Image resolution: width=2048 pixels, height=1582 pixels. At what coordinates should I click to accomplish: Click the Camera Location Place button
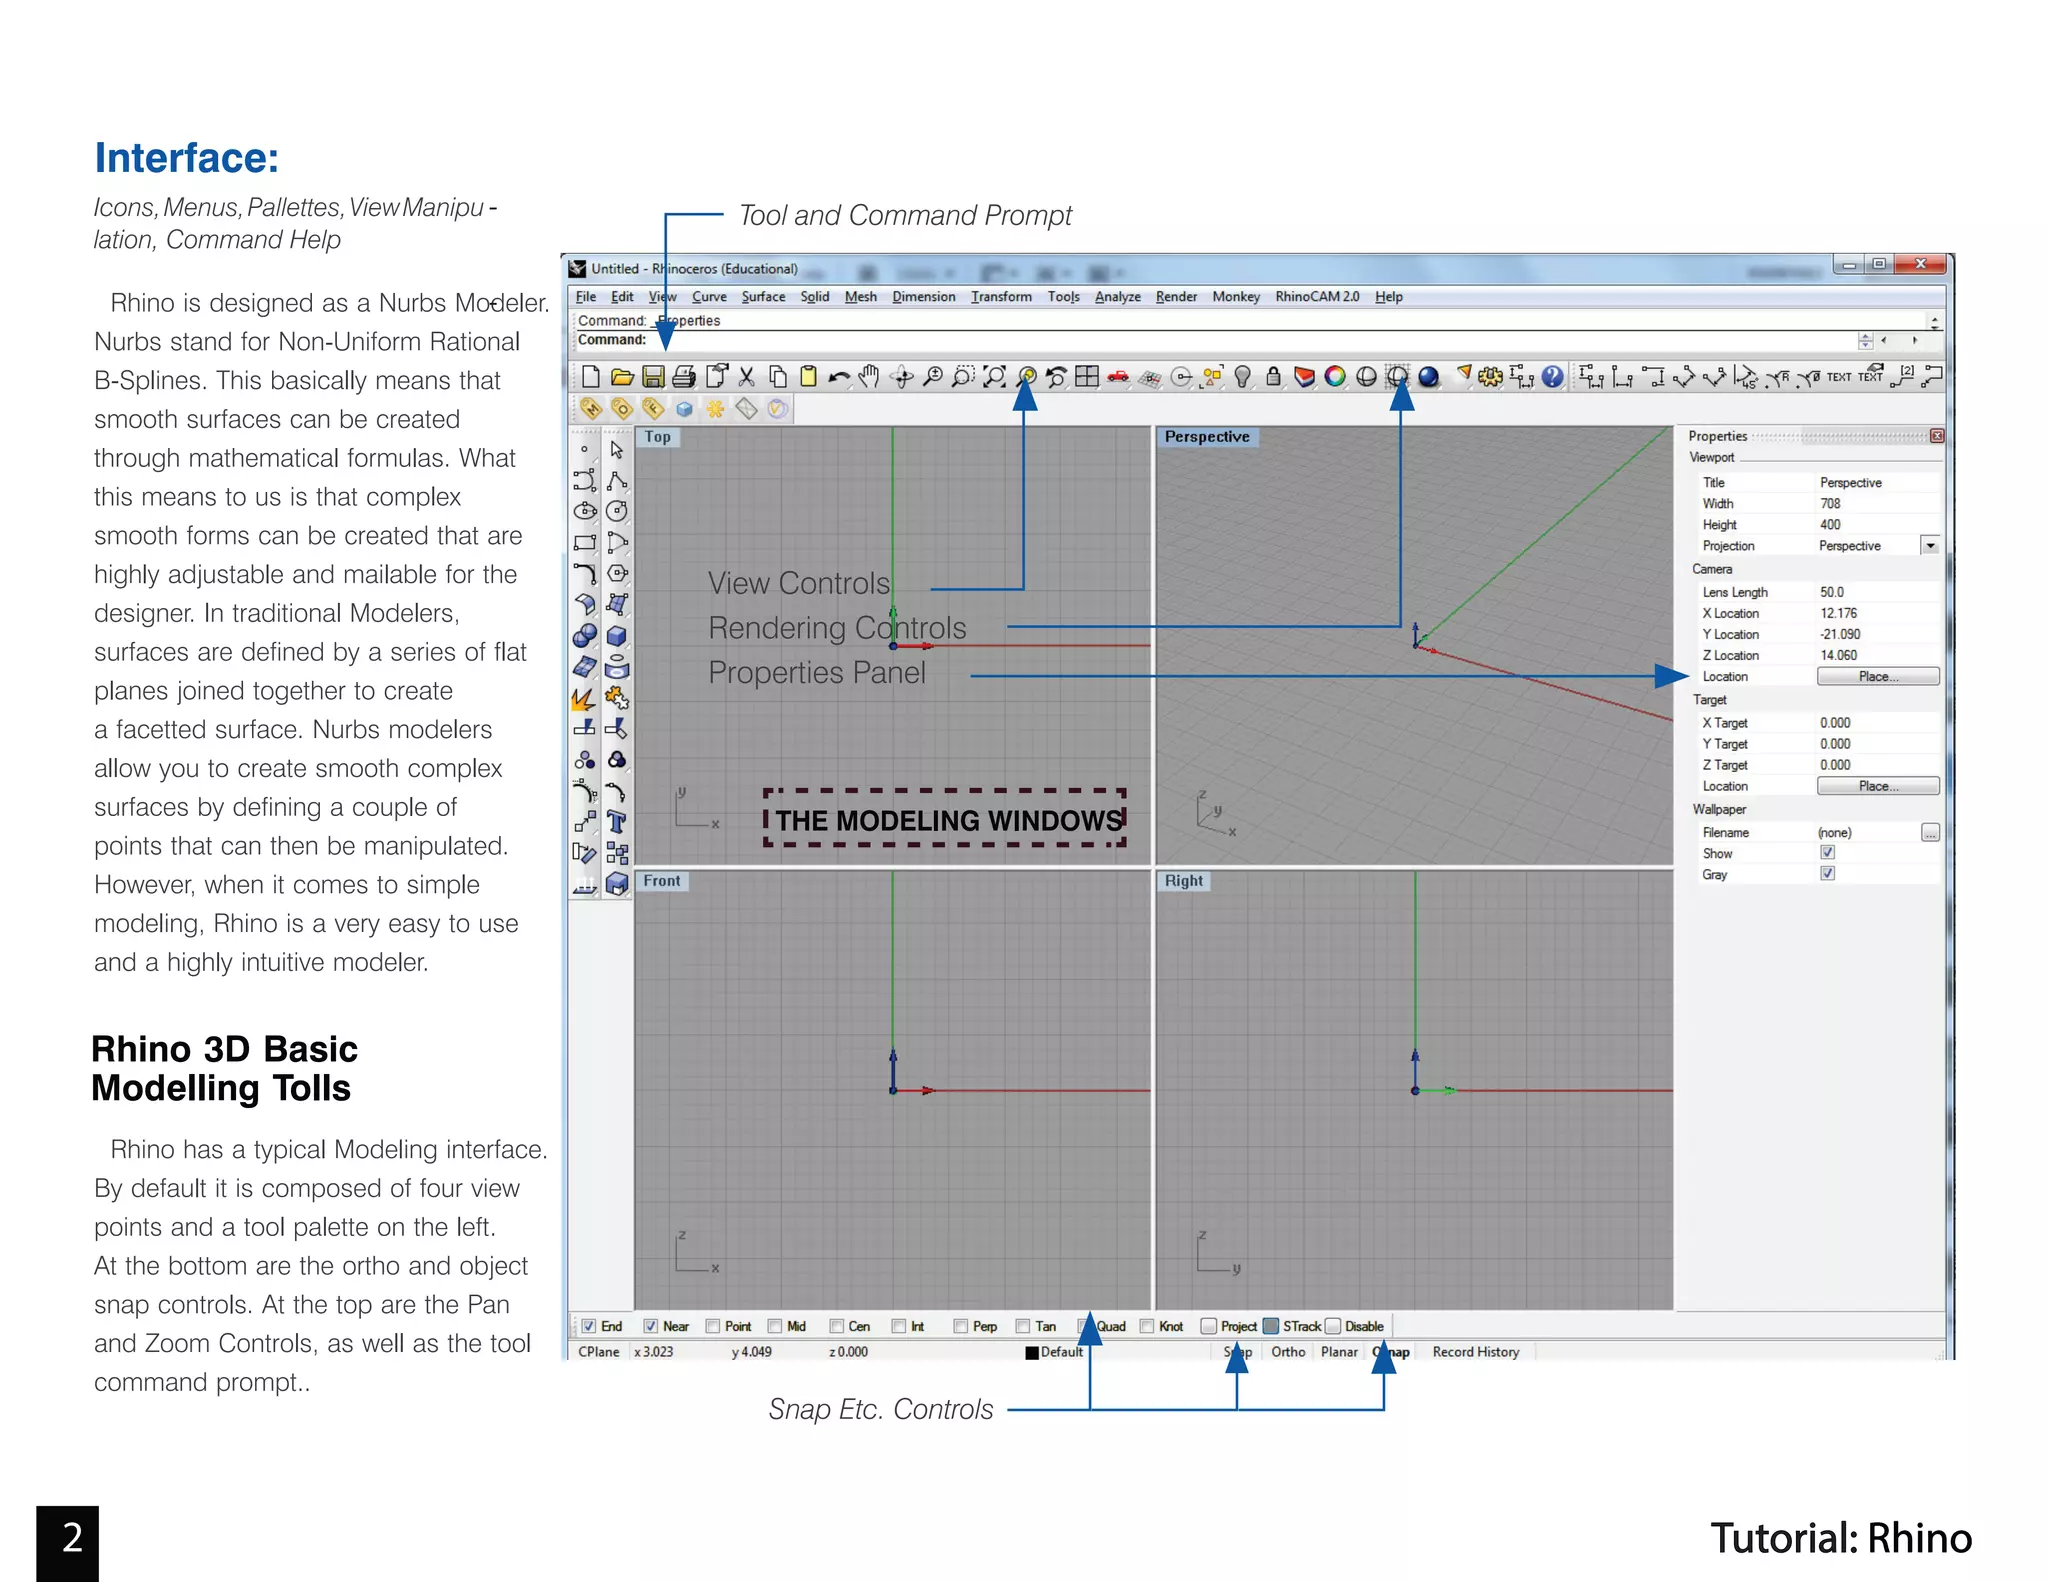click(1877, 677)
